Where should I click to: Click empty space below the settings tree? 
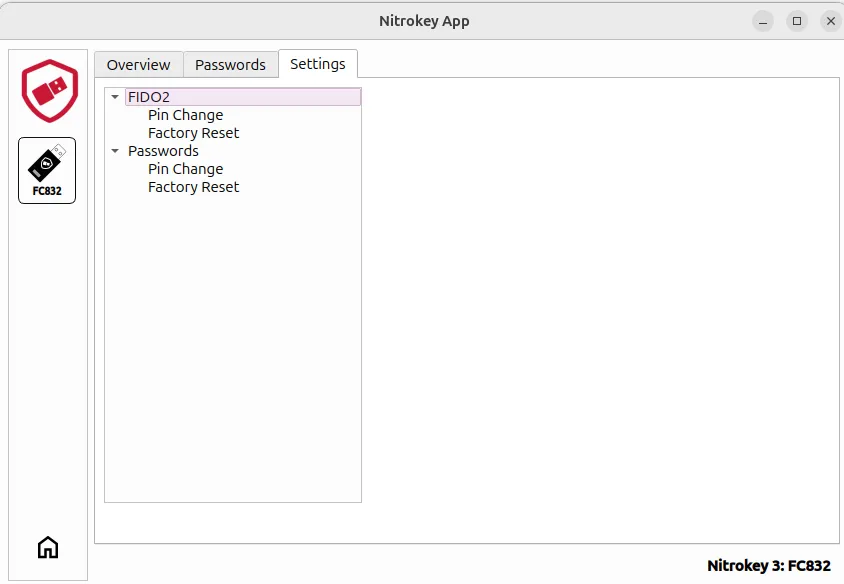232,350
